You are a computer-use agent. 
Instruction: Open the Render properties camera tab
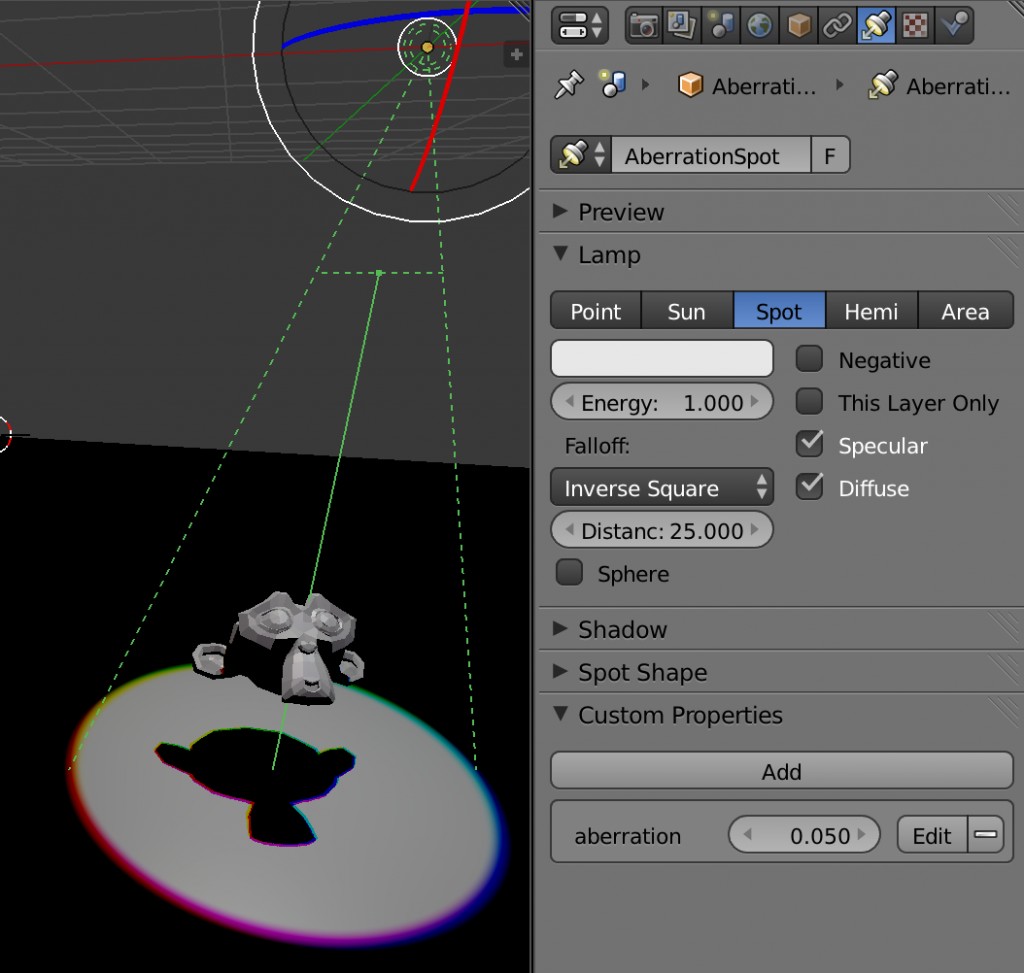pyautogui.click(x=643, y=26)
